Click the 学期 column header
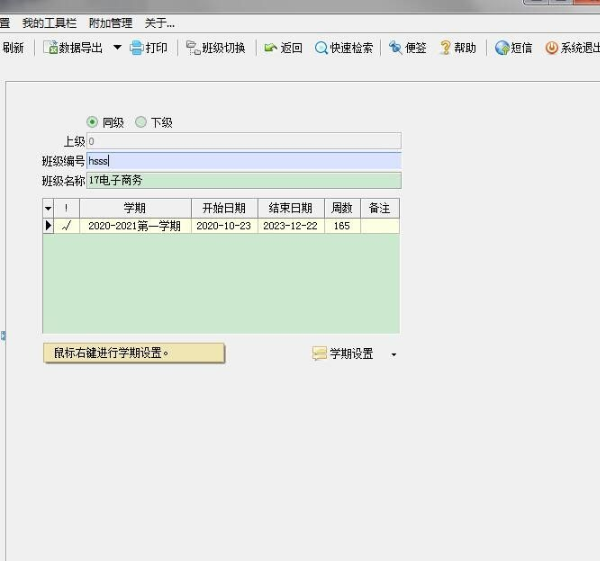 point(135,208)
